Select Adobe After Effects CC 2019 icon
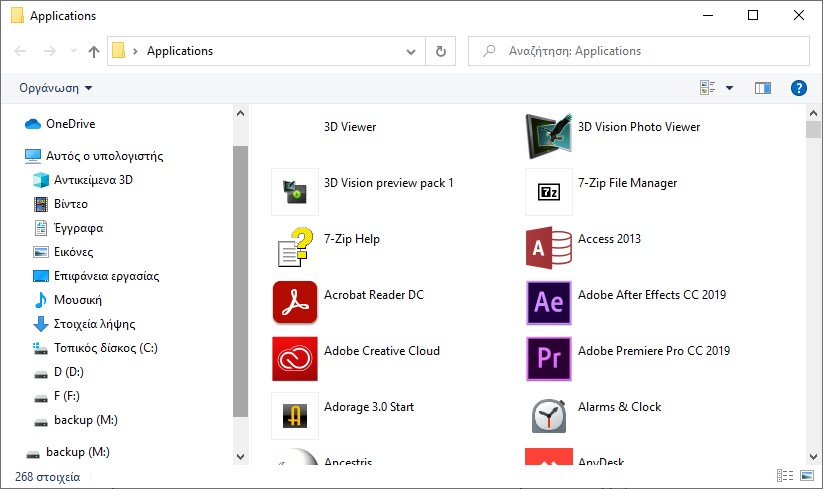This screenshot has width=823, height=489. (548, 303)
